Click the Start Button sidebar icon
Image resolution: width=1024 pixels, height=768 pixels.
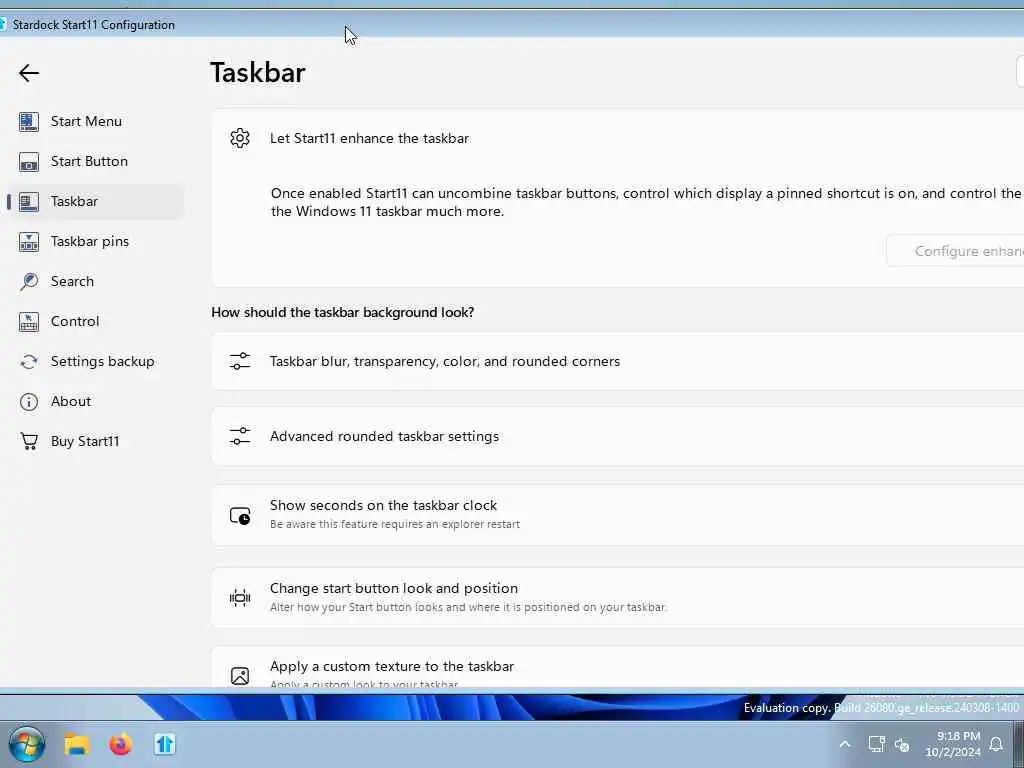(x=29, y=161)
